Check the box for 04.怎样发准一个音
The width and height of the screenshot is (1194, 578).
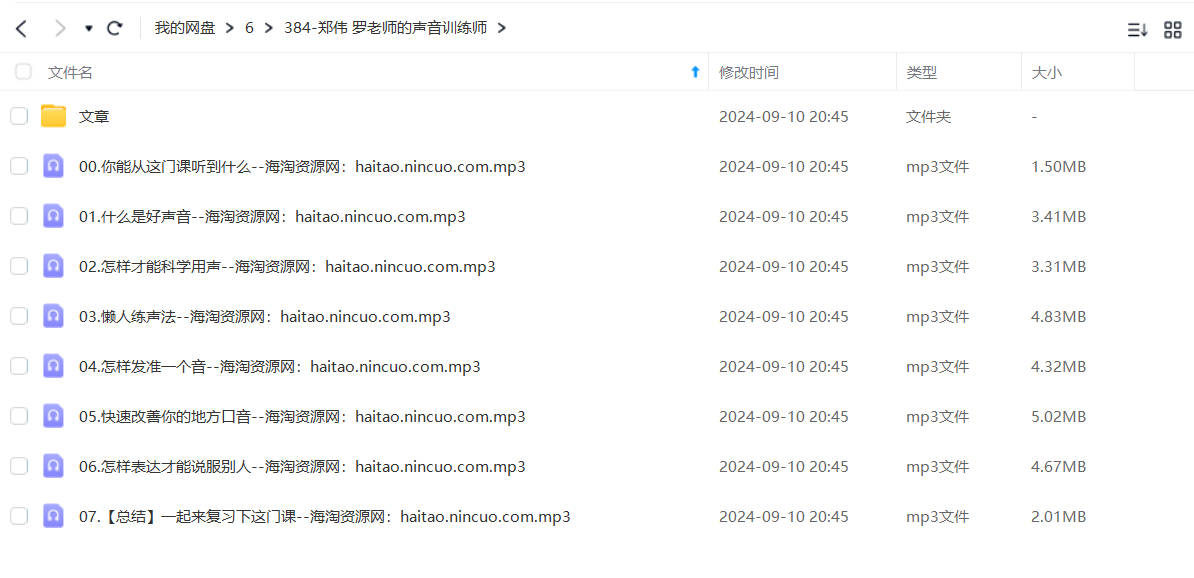coord(19,366)
